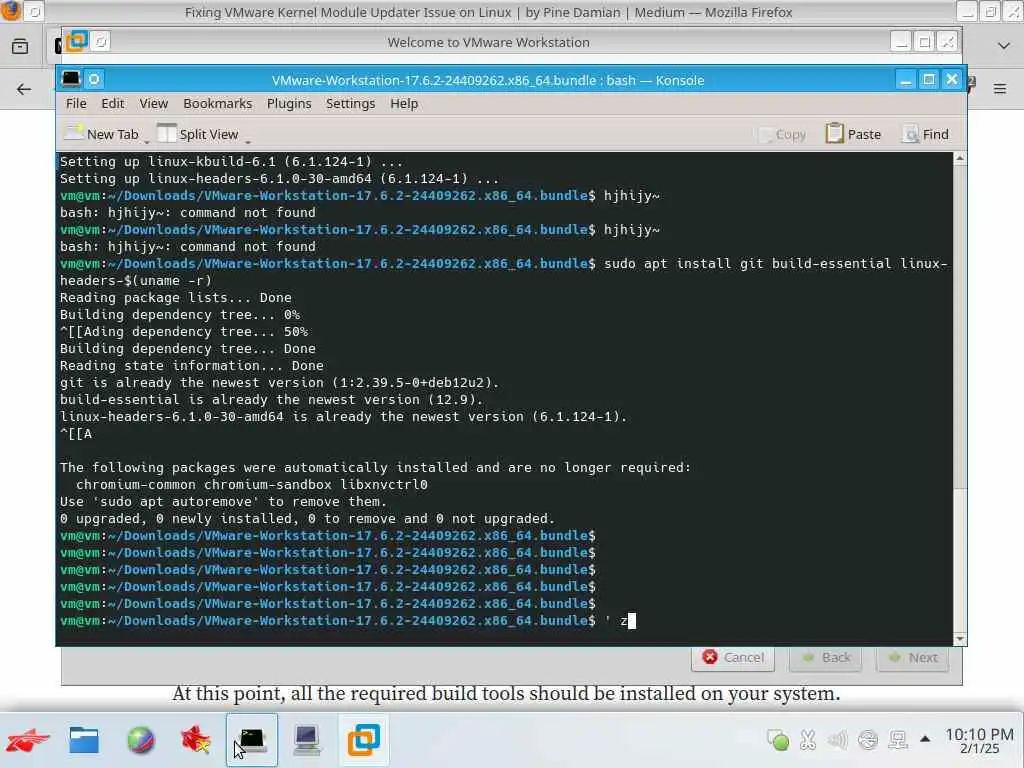Click the New Tab toolbar button

click(x=101, y=134)
